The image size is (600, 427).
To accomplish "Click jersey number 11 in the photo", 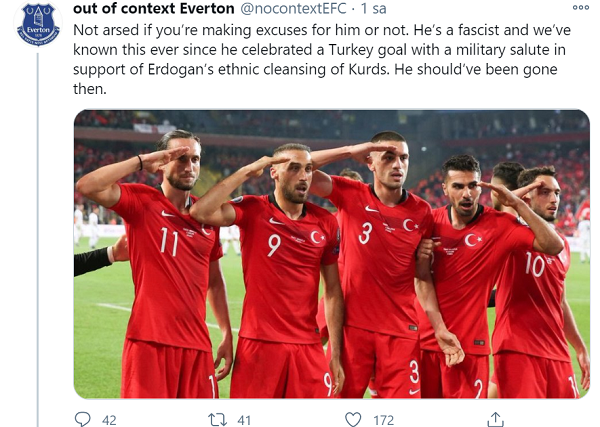I will pos(169,243).
